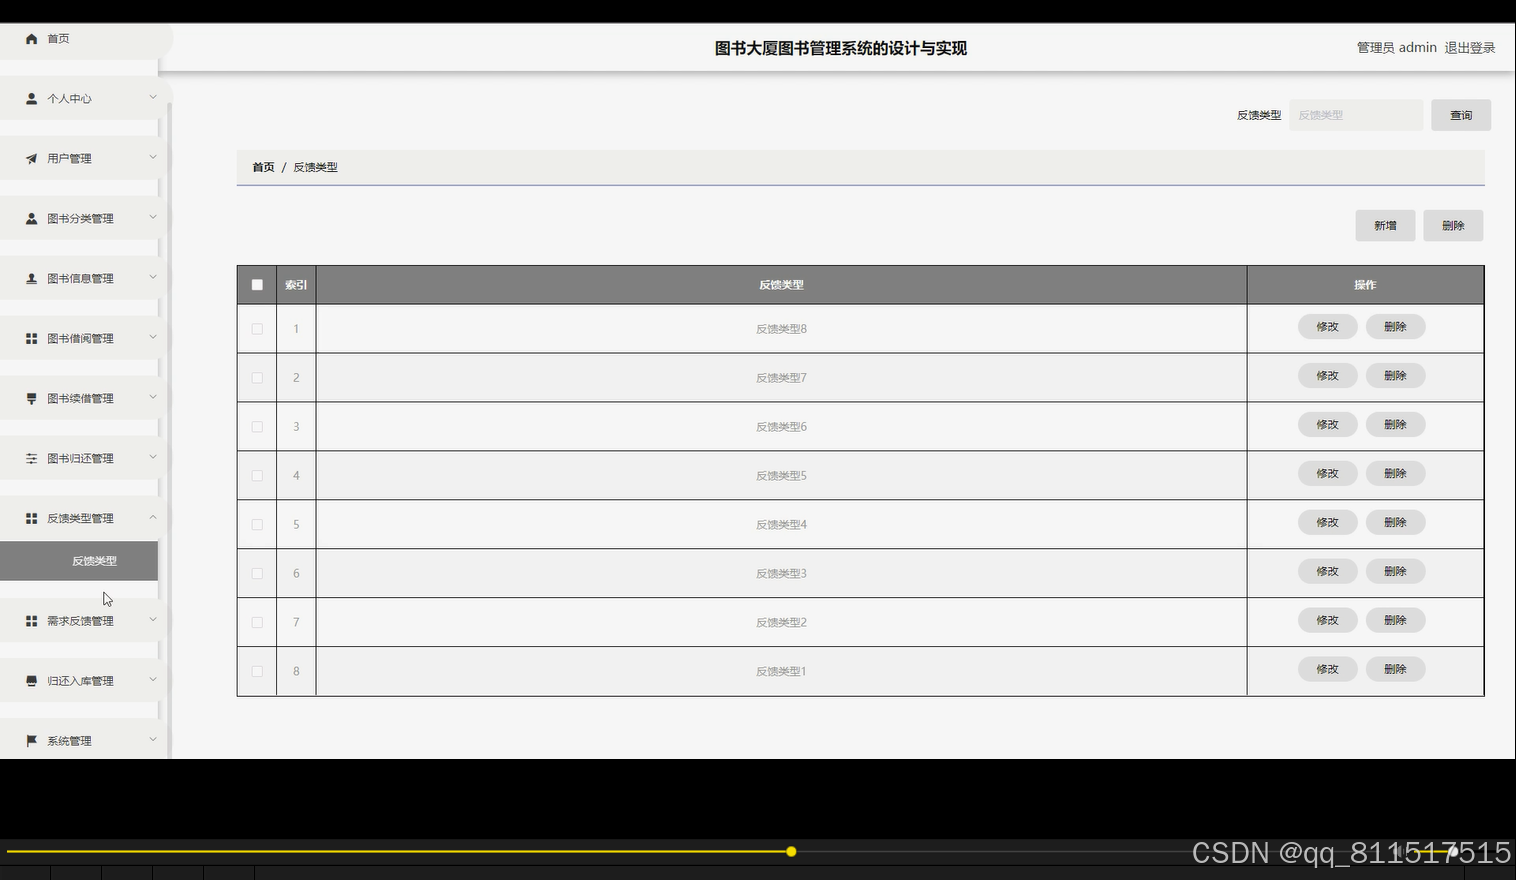Click the icon beside 图书续借管理

click(x=31, y=399)
